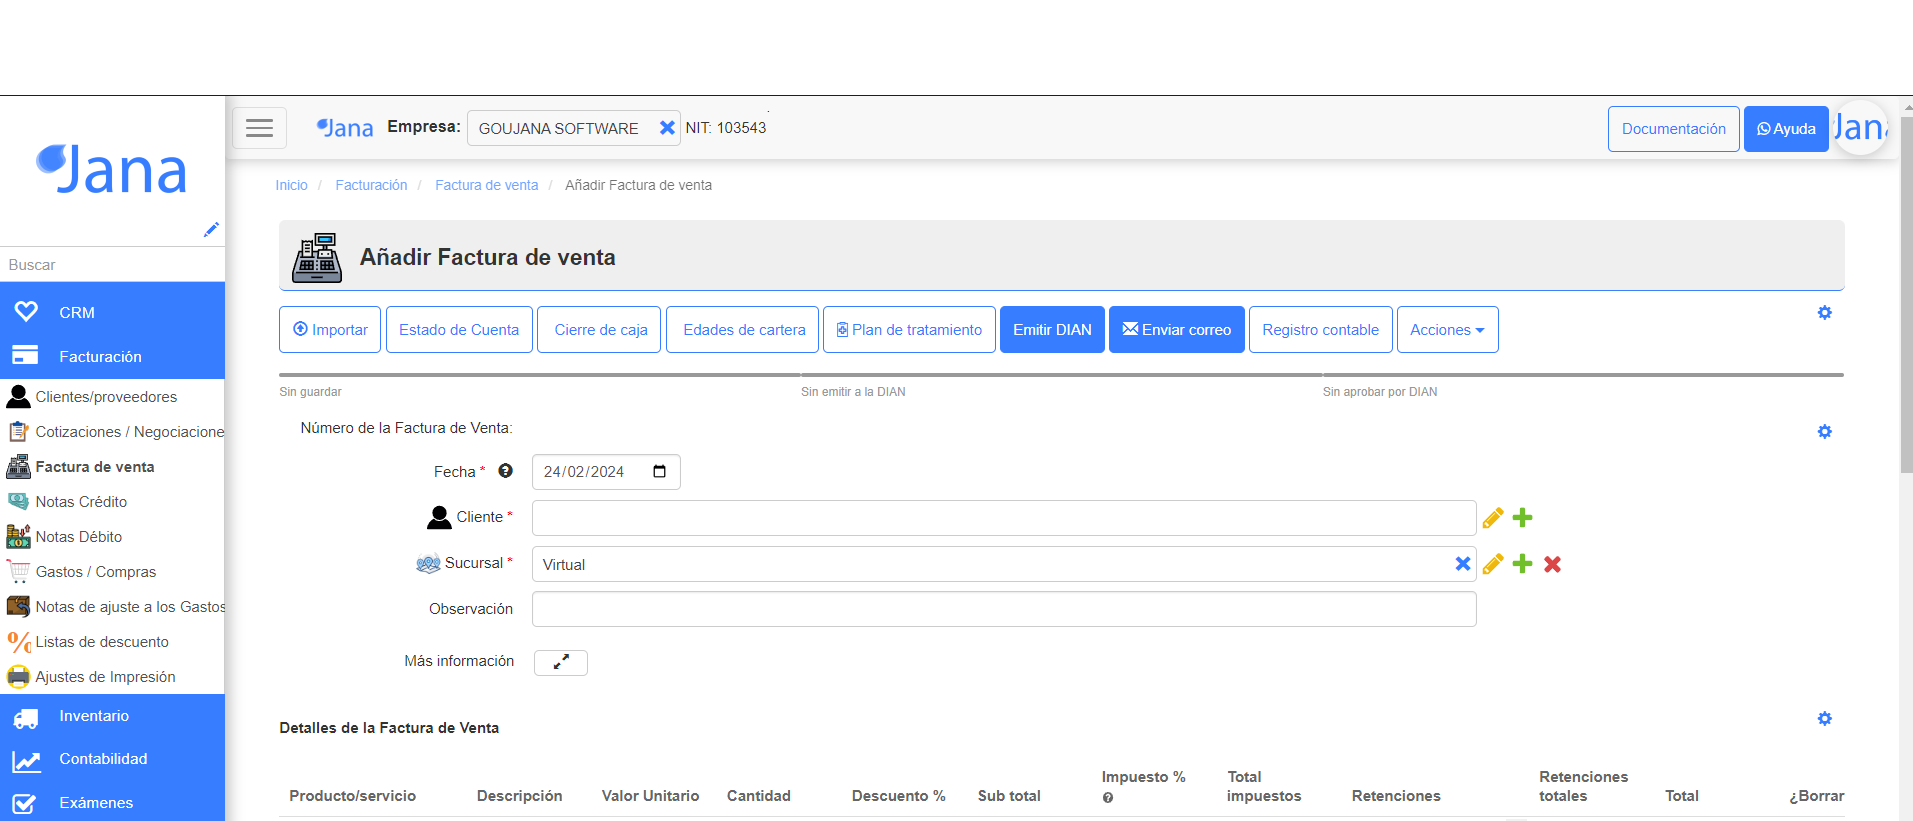Go to Factura de venta breadcrumb link
The width and height of the screenshot is (1913, 821).
(x=486, y=185)
